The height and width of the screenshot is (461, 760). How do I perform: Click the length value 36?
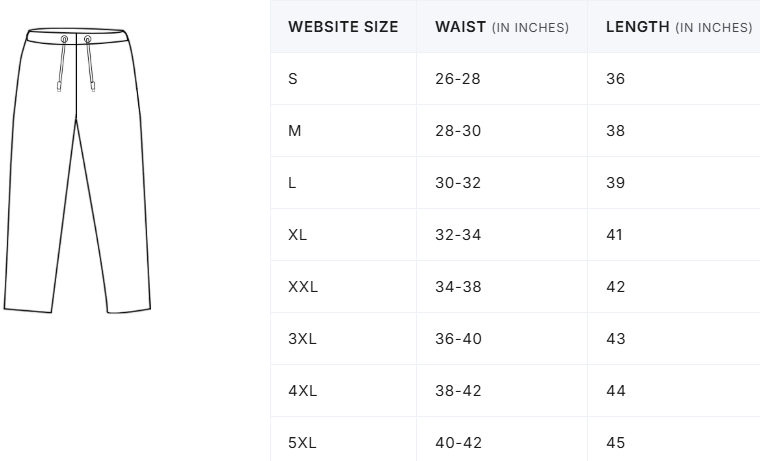coord(615,79)
